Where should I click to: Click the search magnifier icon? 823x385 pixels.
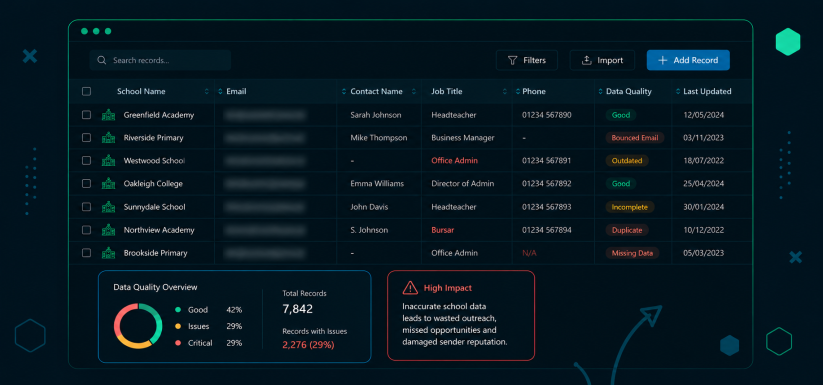102,60
